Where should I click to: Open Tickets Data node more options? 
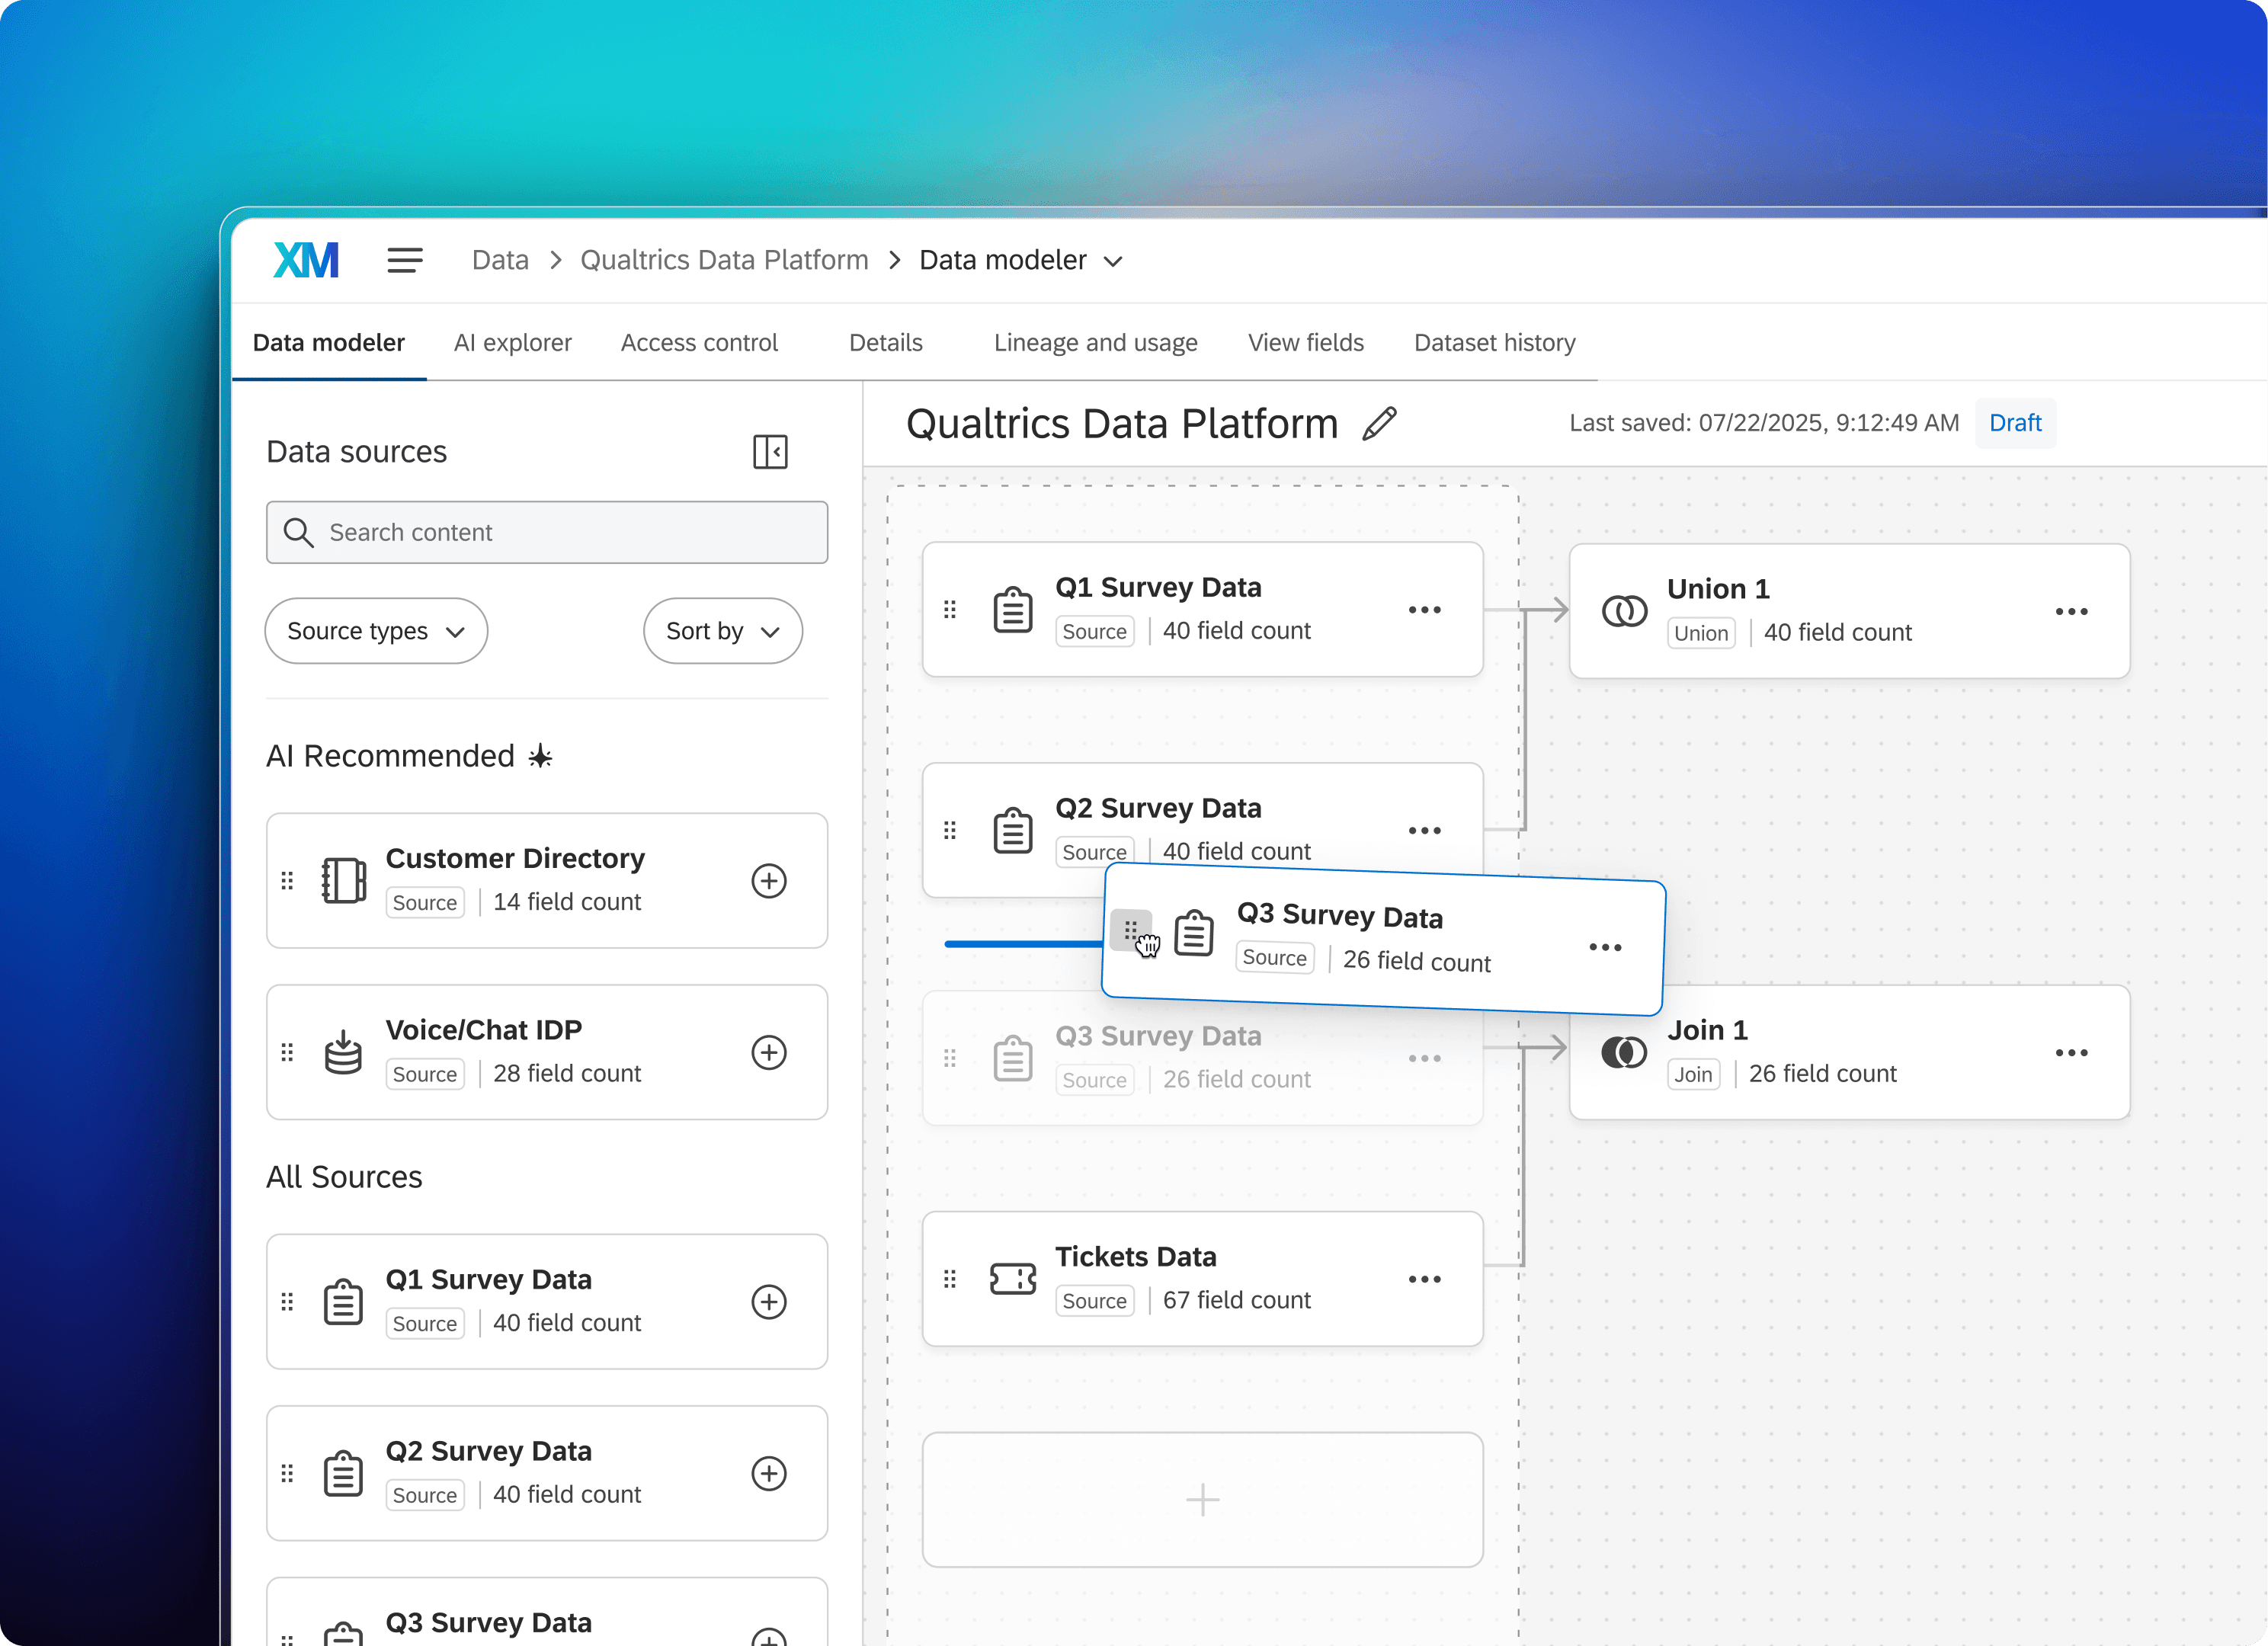pos(1424,1279)
